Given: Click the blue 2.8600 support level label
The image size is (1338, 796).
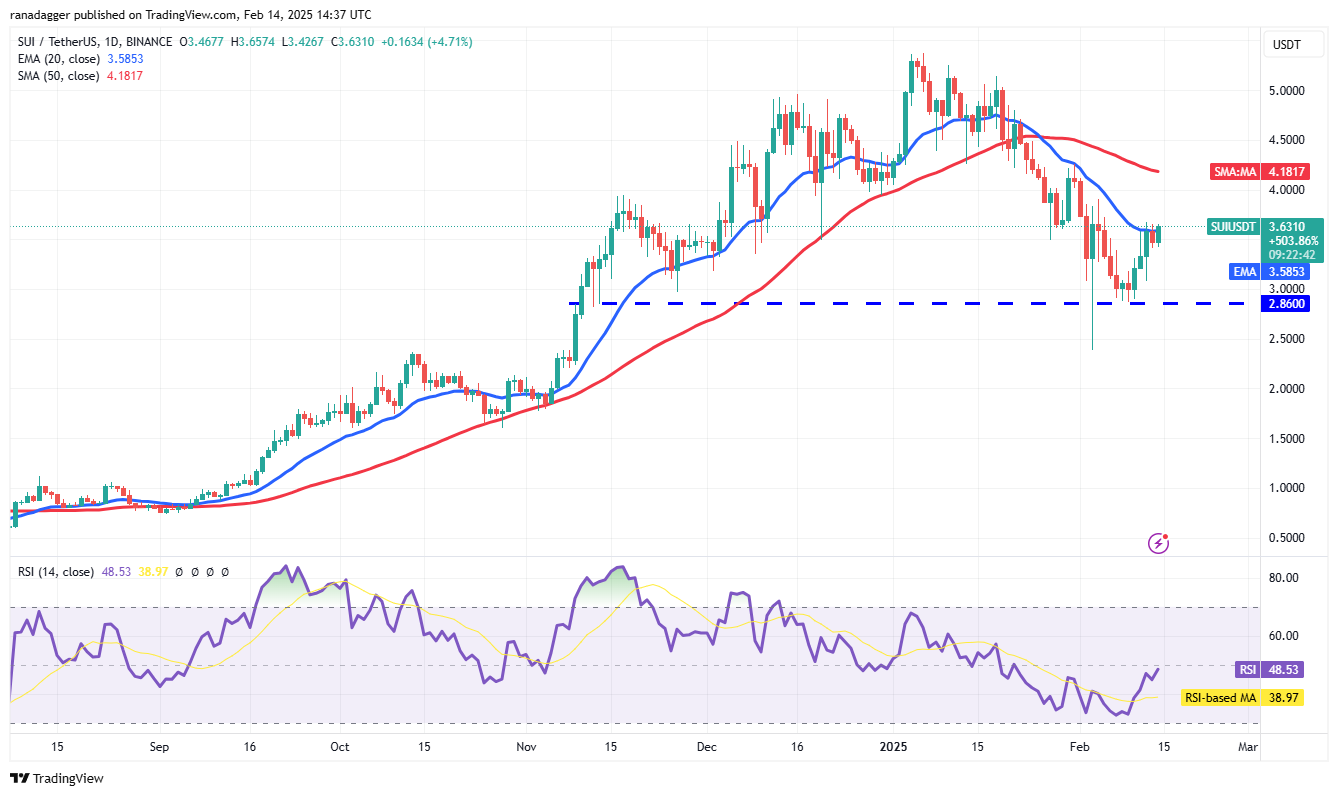Looking at the screenshot, I should [x=1284, y=303].
